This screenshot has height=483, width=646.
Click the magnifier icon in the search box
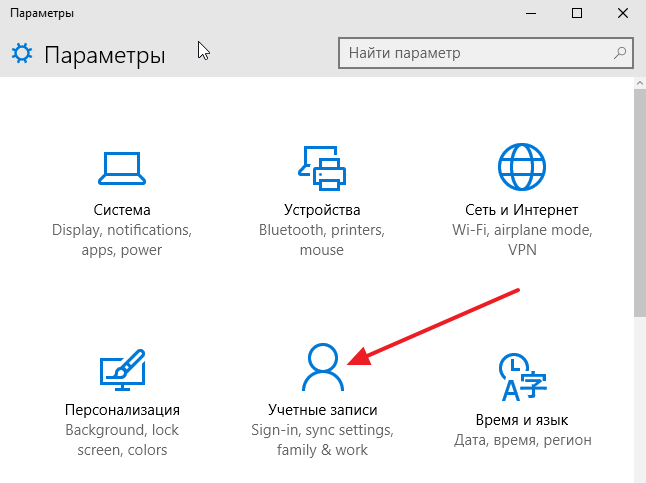click(620, 52)
